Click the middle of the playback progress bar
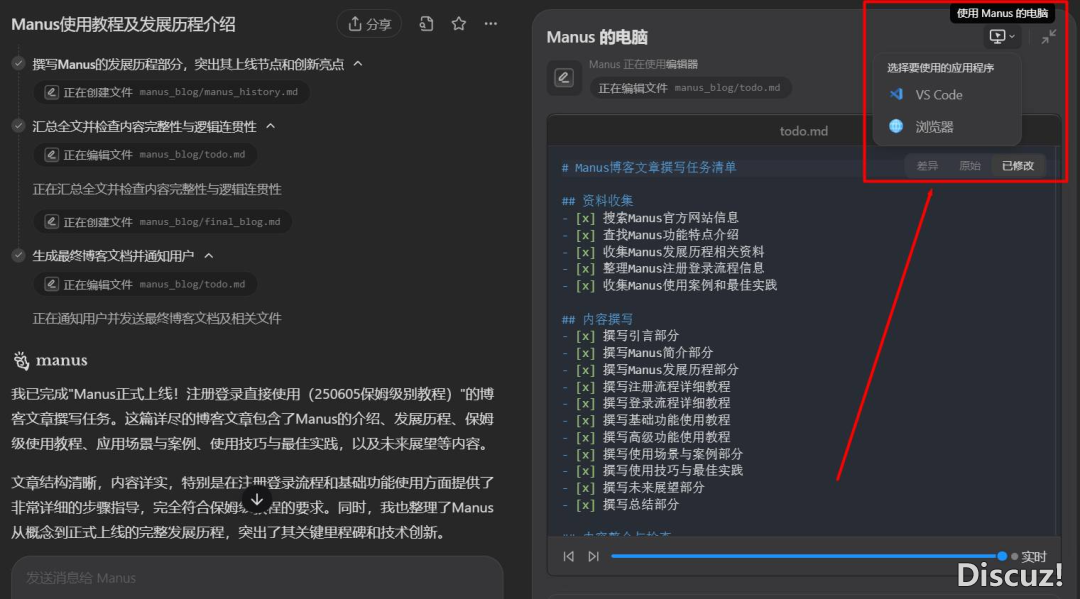Image resolution: width=1080 pixels, height=599 pixels. coord(807,556)
